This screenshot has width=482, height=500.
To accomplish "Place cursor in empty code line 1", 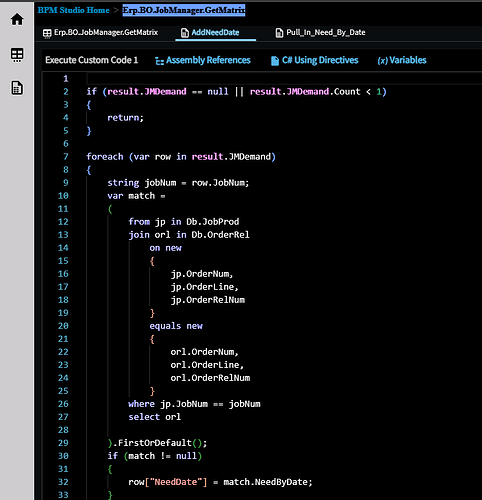I will 283,79.
